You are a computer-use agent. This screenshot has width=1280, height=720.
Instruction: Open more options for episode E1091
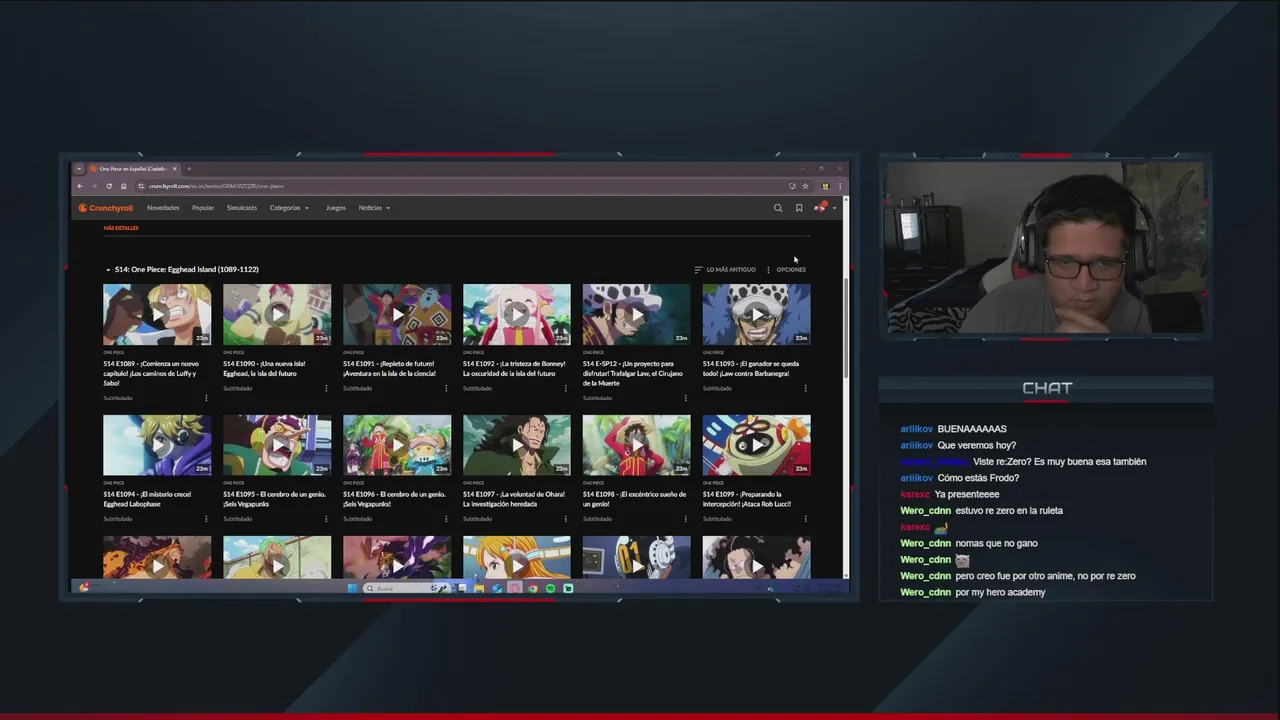(x=446, y=388)
